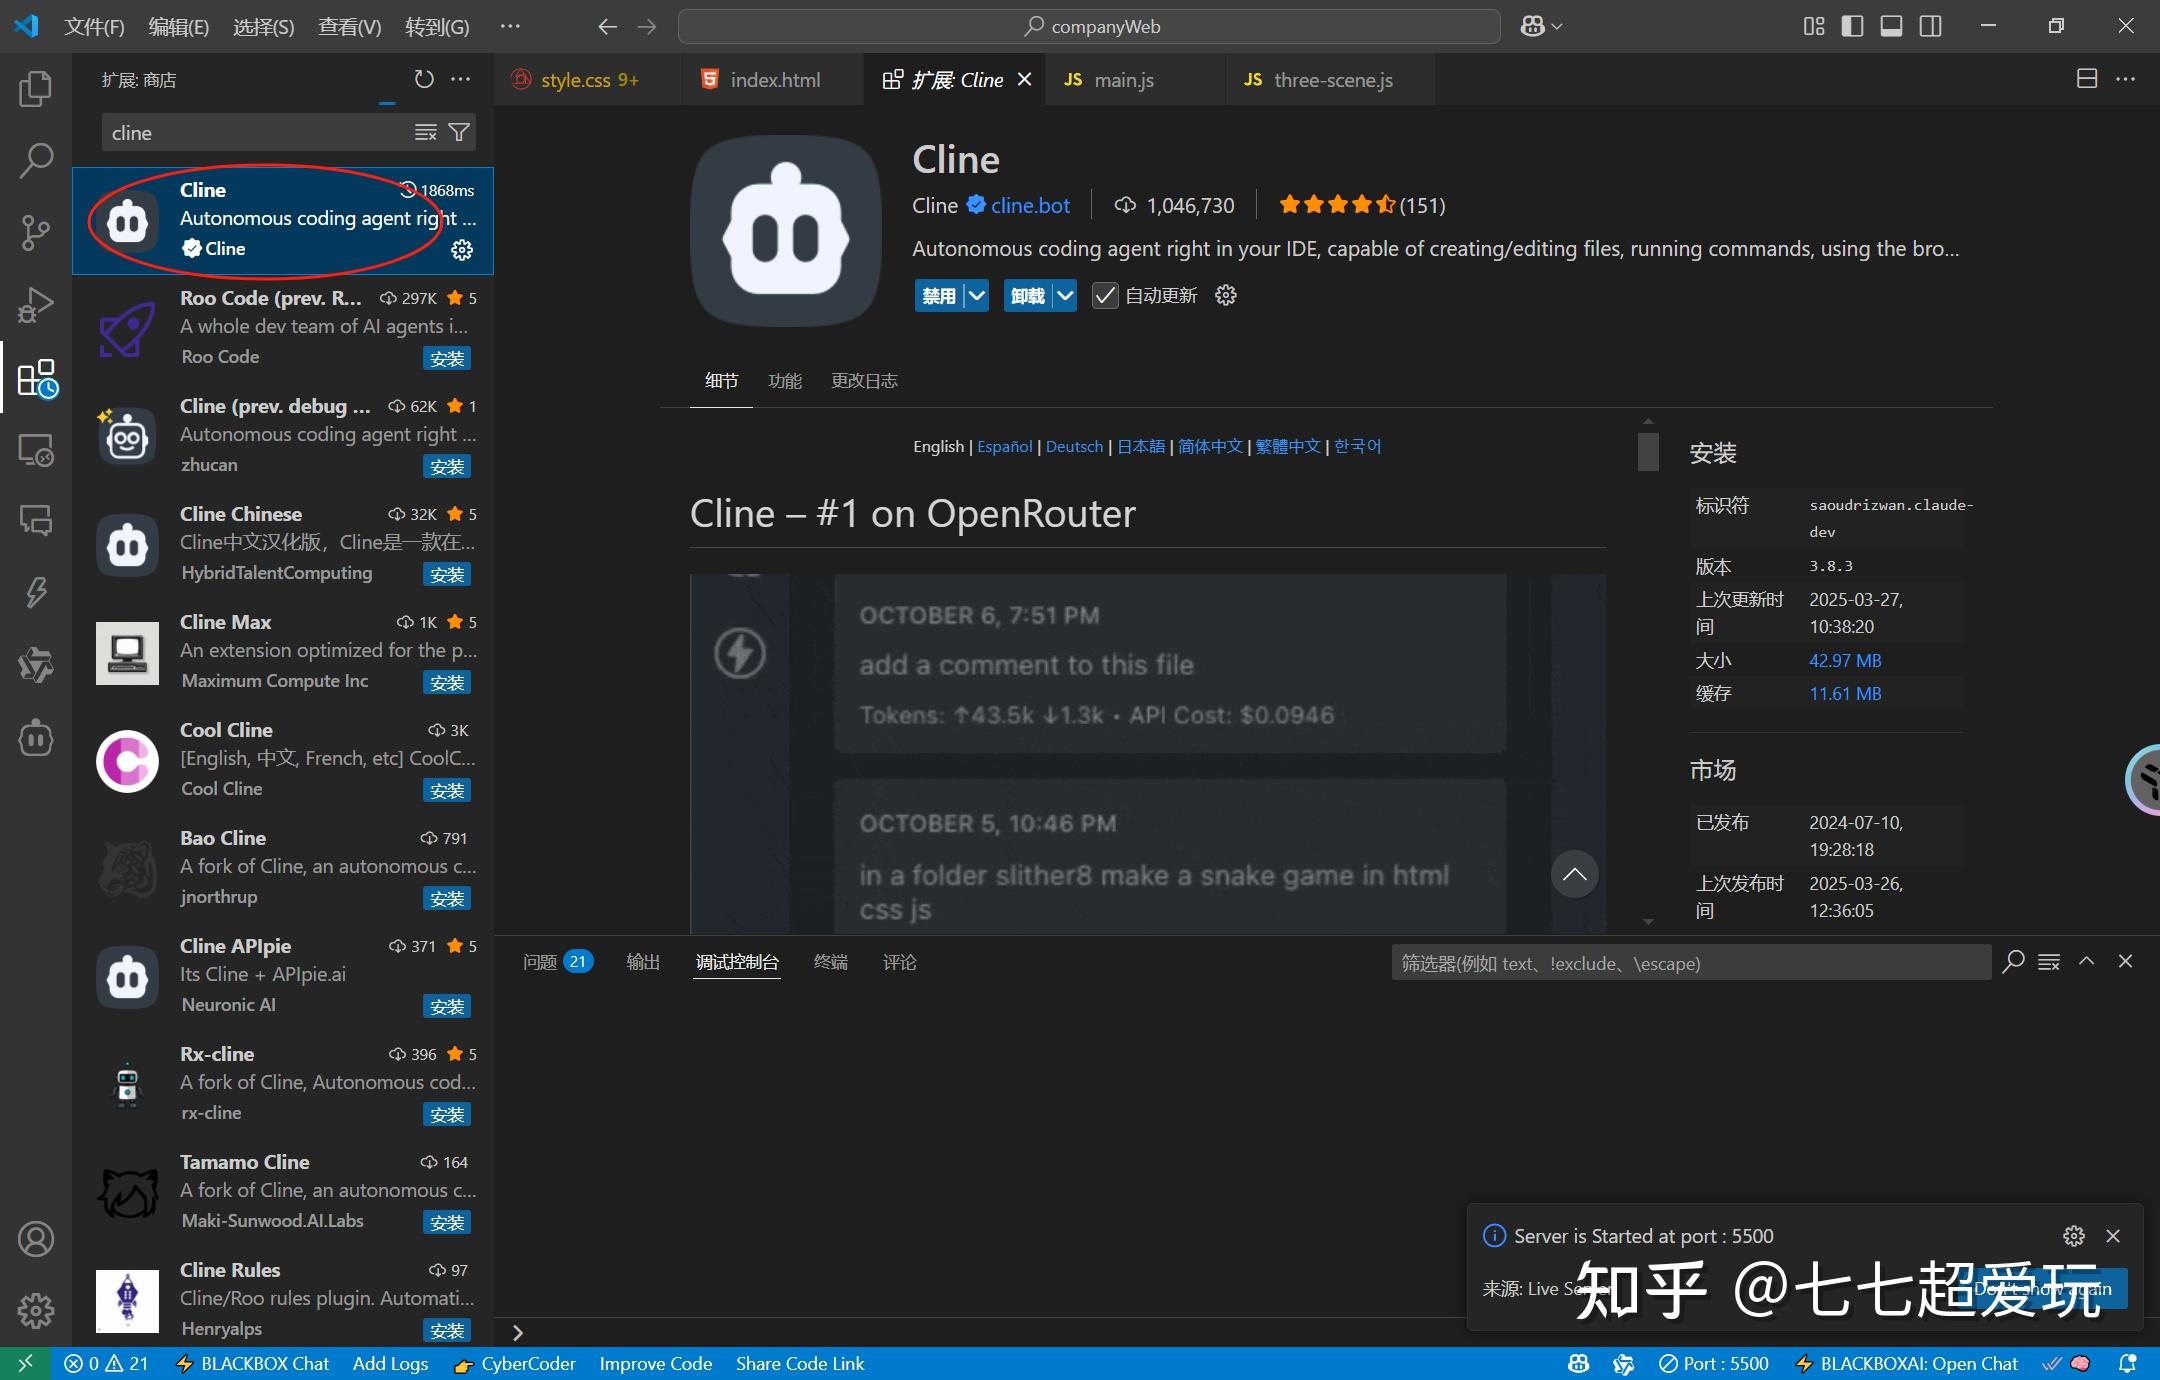Open the Accounts icon in activity bar

click(x=36, y=1239)
